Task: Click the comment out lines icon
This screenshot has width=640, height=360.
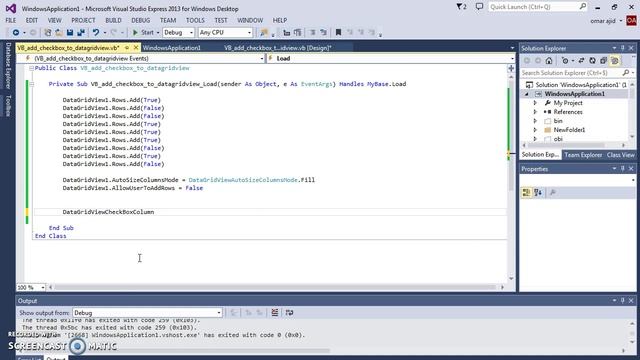Action: point(312,32)
